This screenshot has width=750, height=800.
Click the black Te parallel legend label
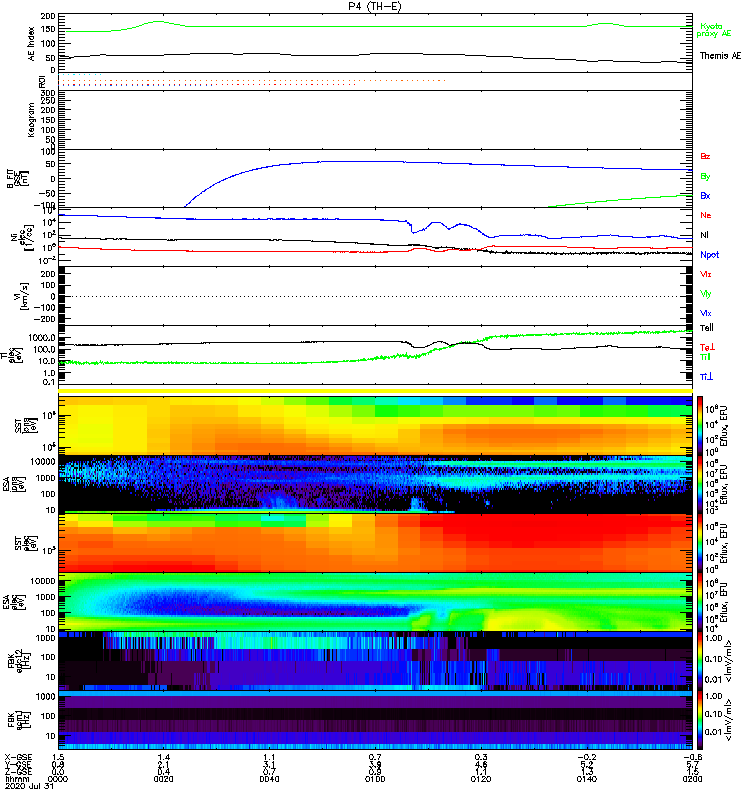(x=706, y=328)
